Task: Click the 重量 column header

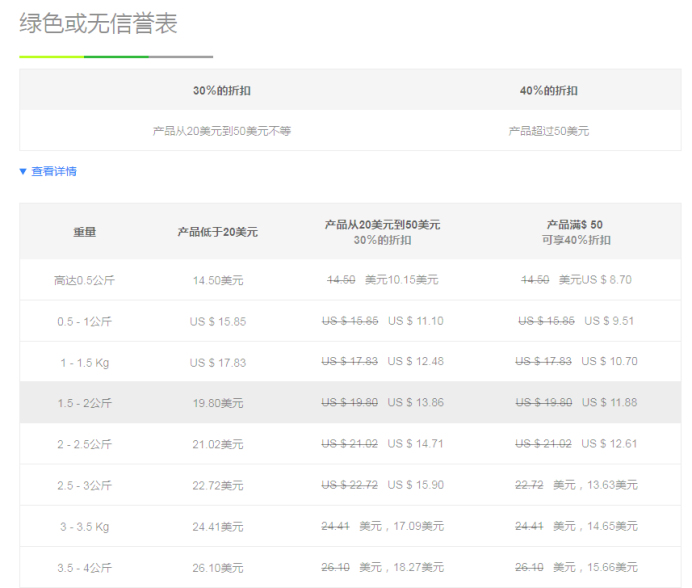Action: 84,232
